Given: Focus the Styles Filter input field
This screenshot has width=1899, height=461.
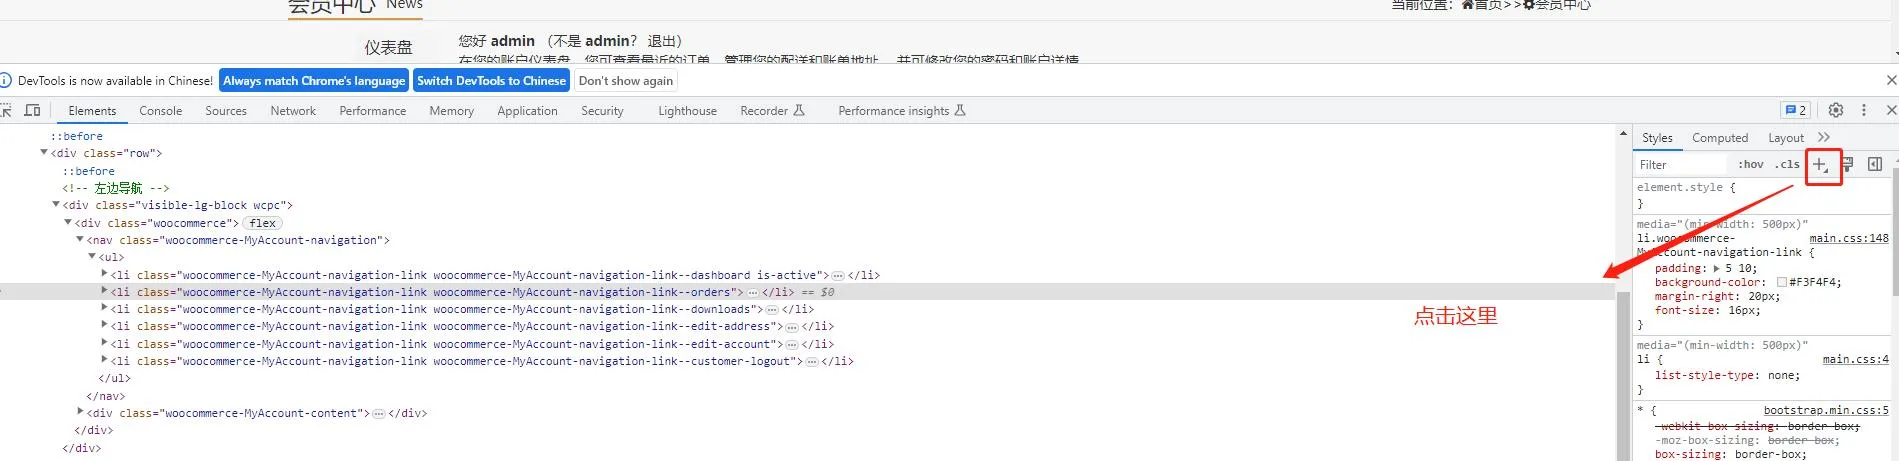Looking at the screenshot, I should pyautogui.click(x=1680, y=165).
